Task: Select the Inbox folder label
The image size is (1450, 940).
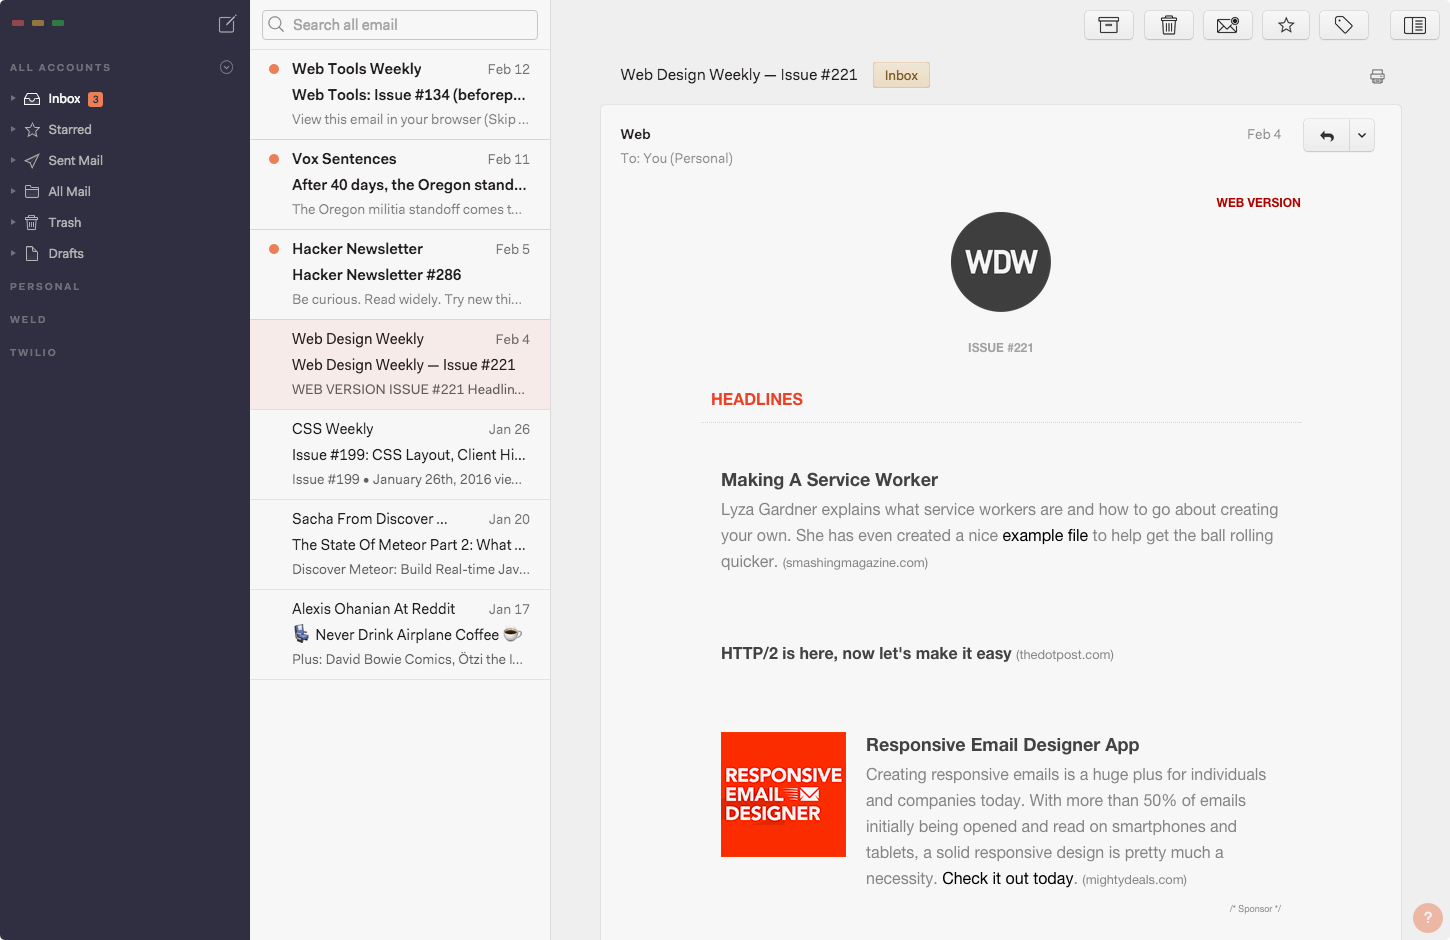Action: point(64,99)
